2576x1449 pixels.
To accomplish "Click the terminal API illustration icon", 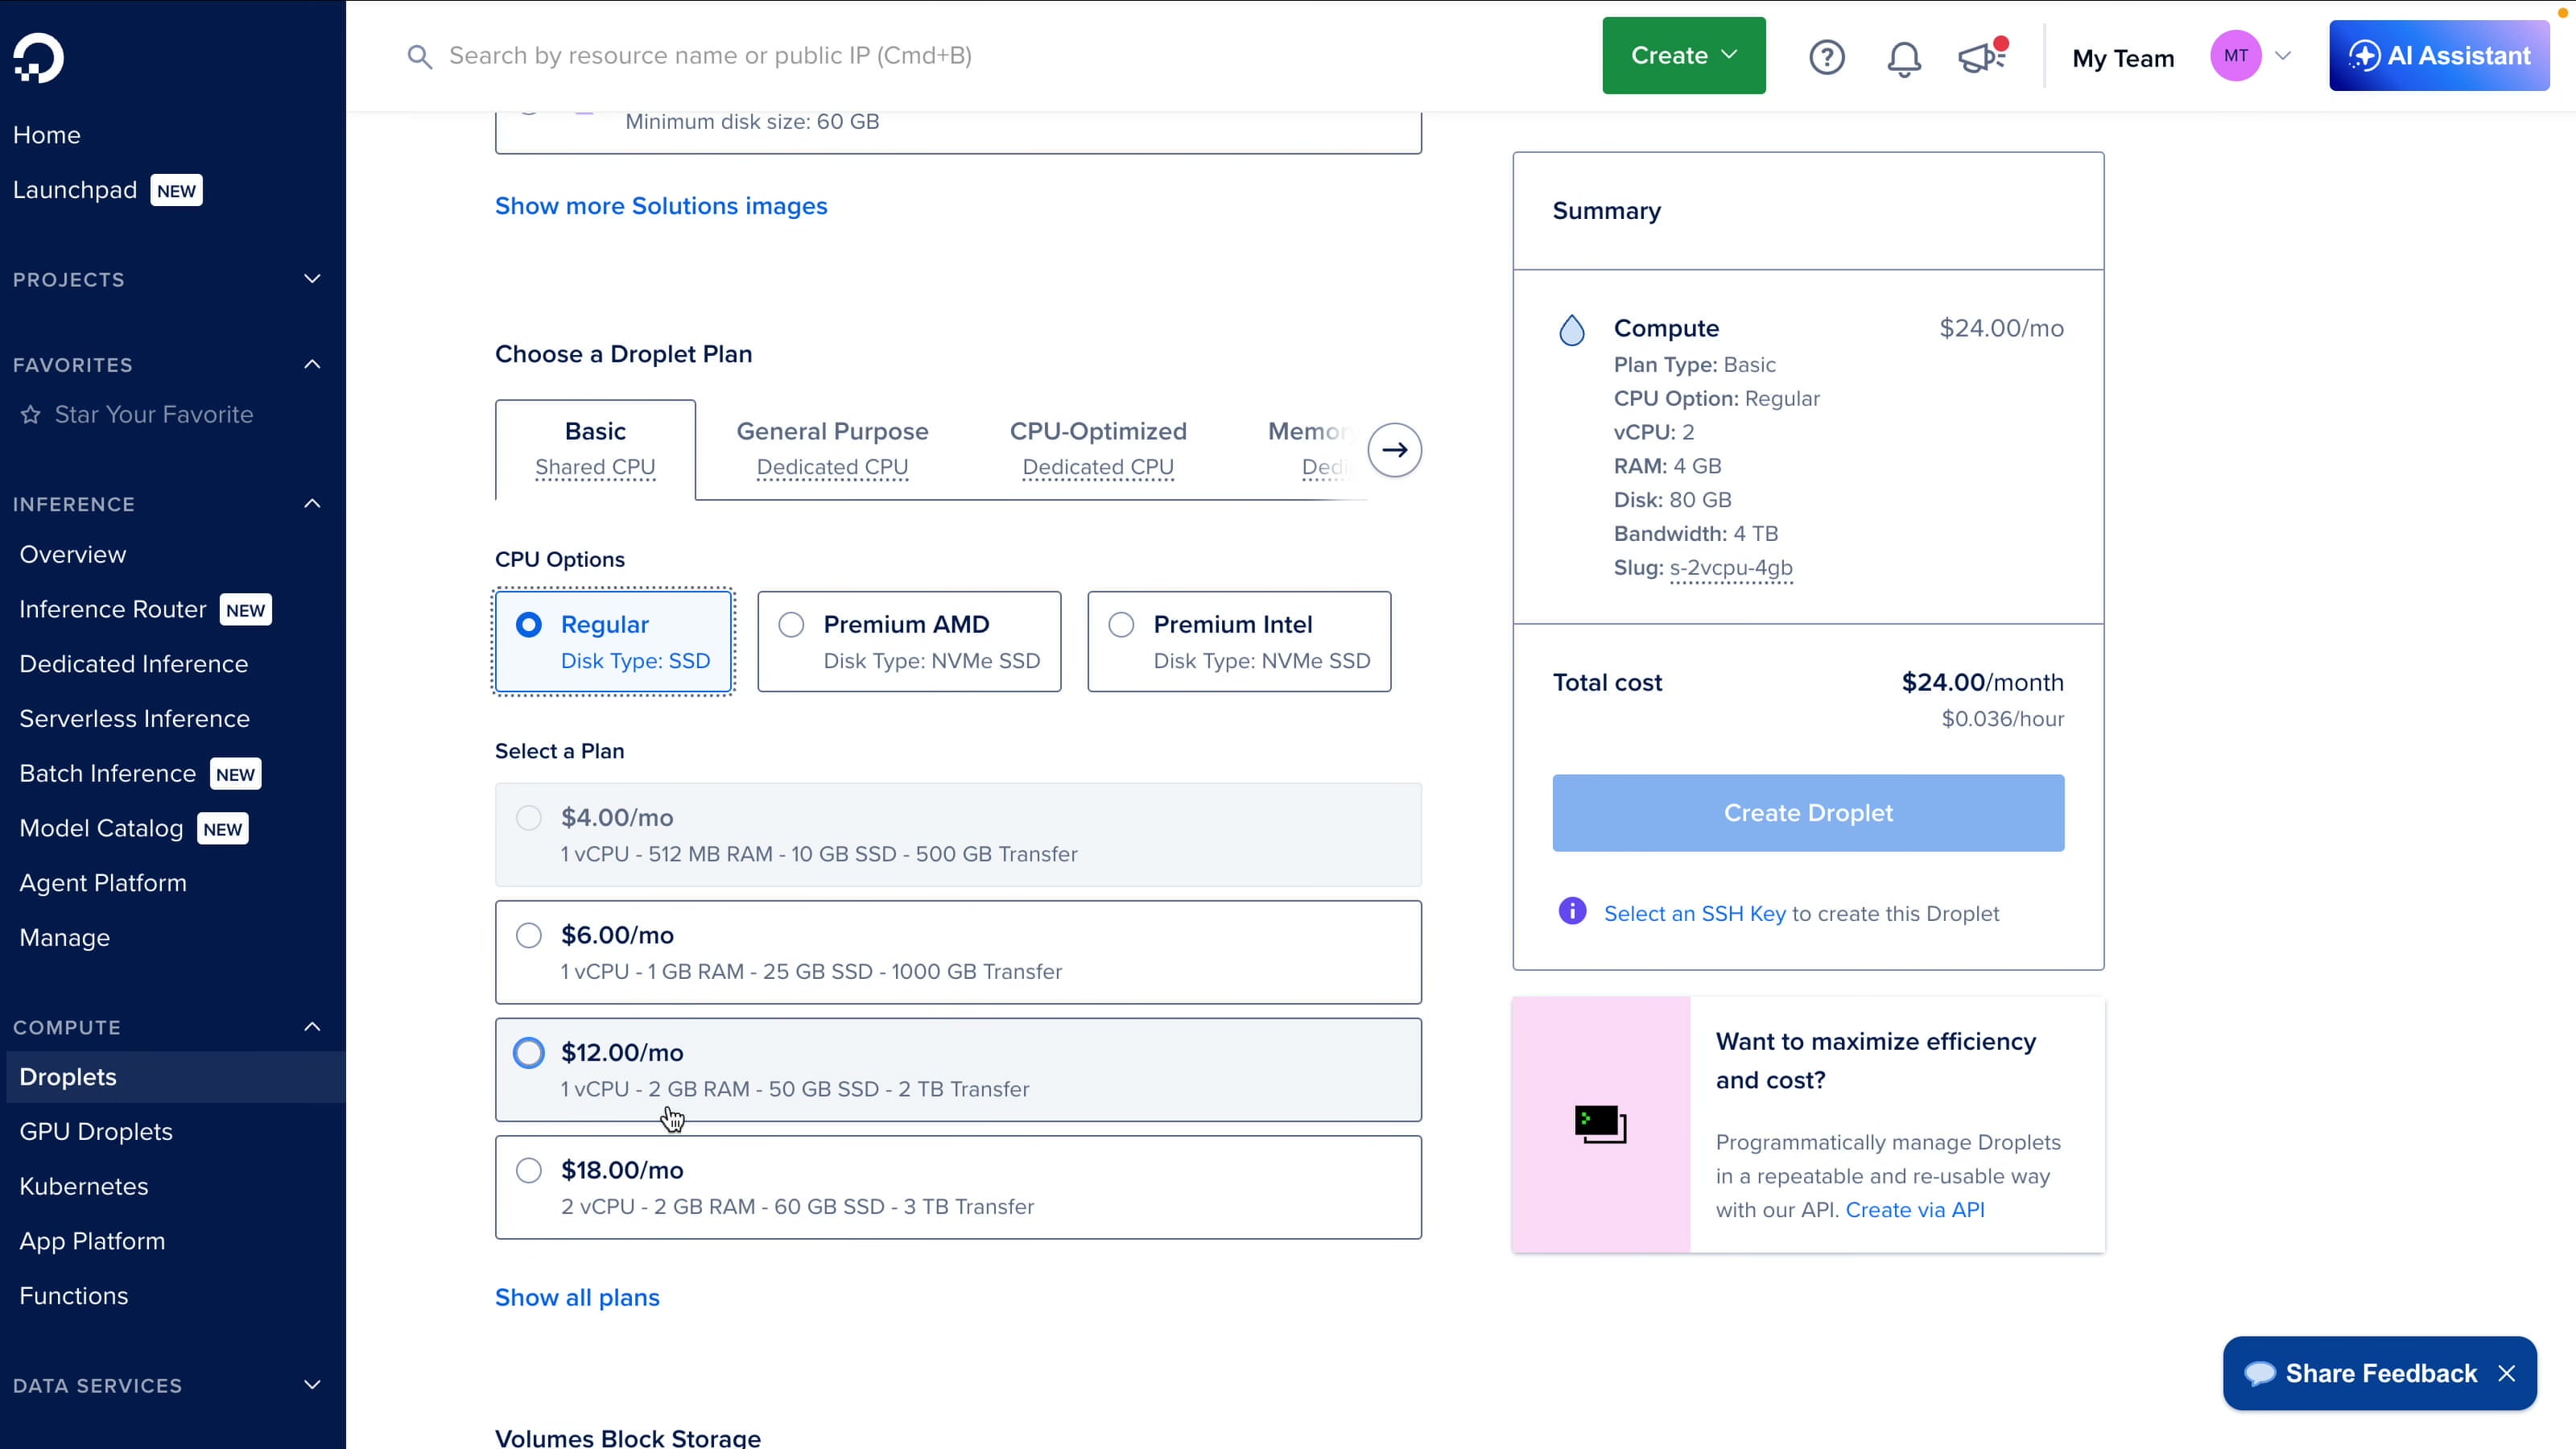I will click(x=1600, y=1124).
